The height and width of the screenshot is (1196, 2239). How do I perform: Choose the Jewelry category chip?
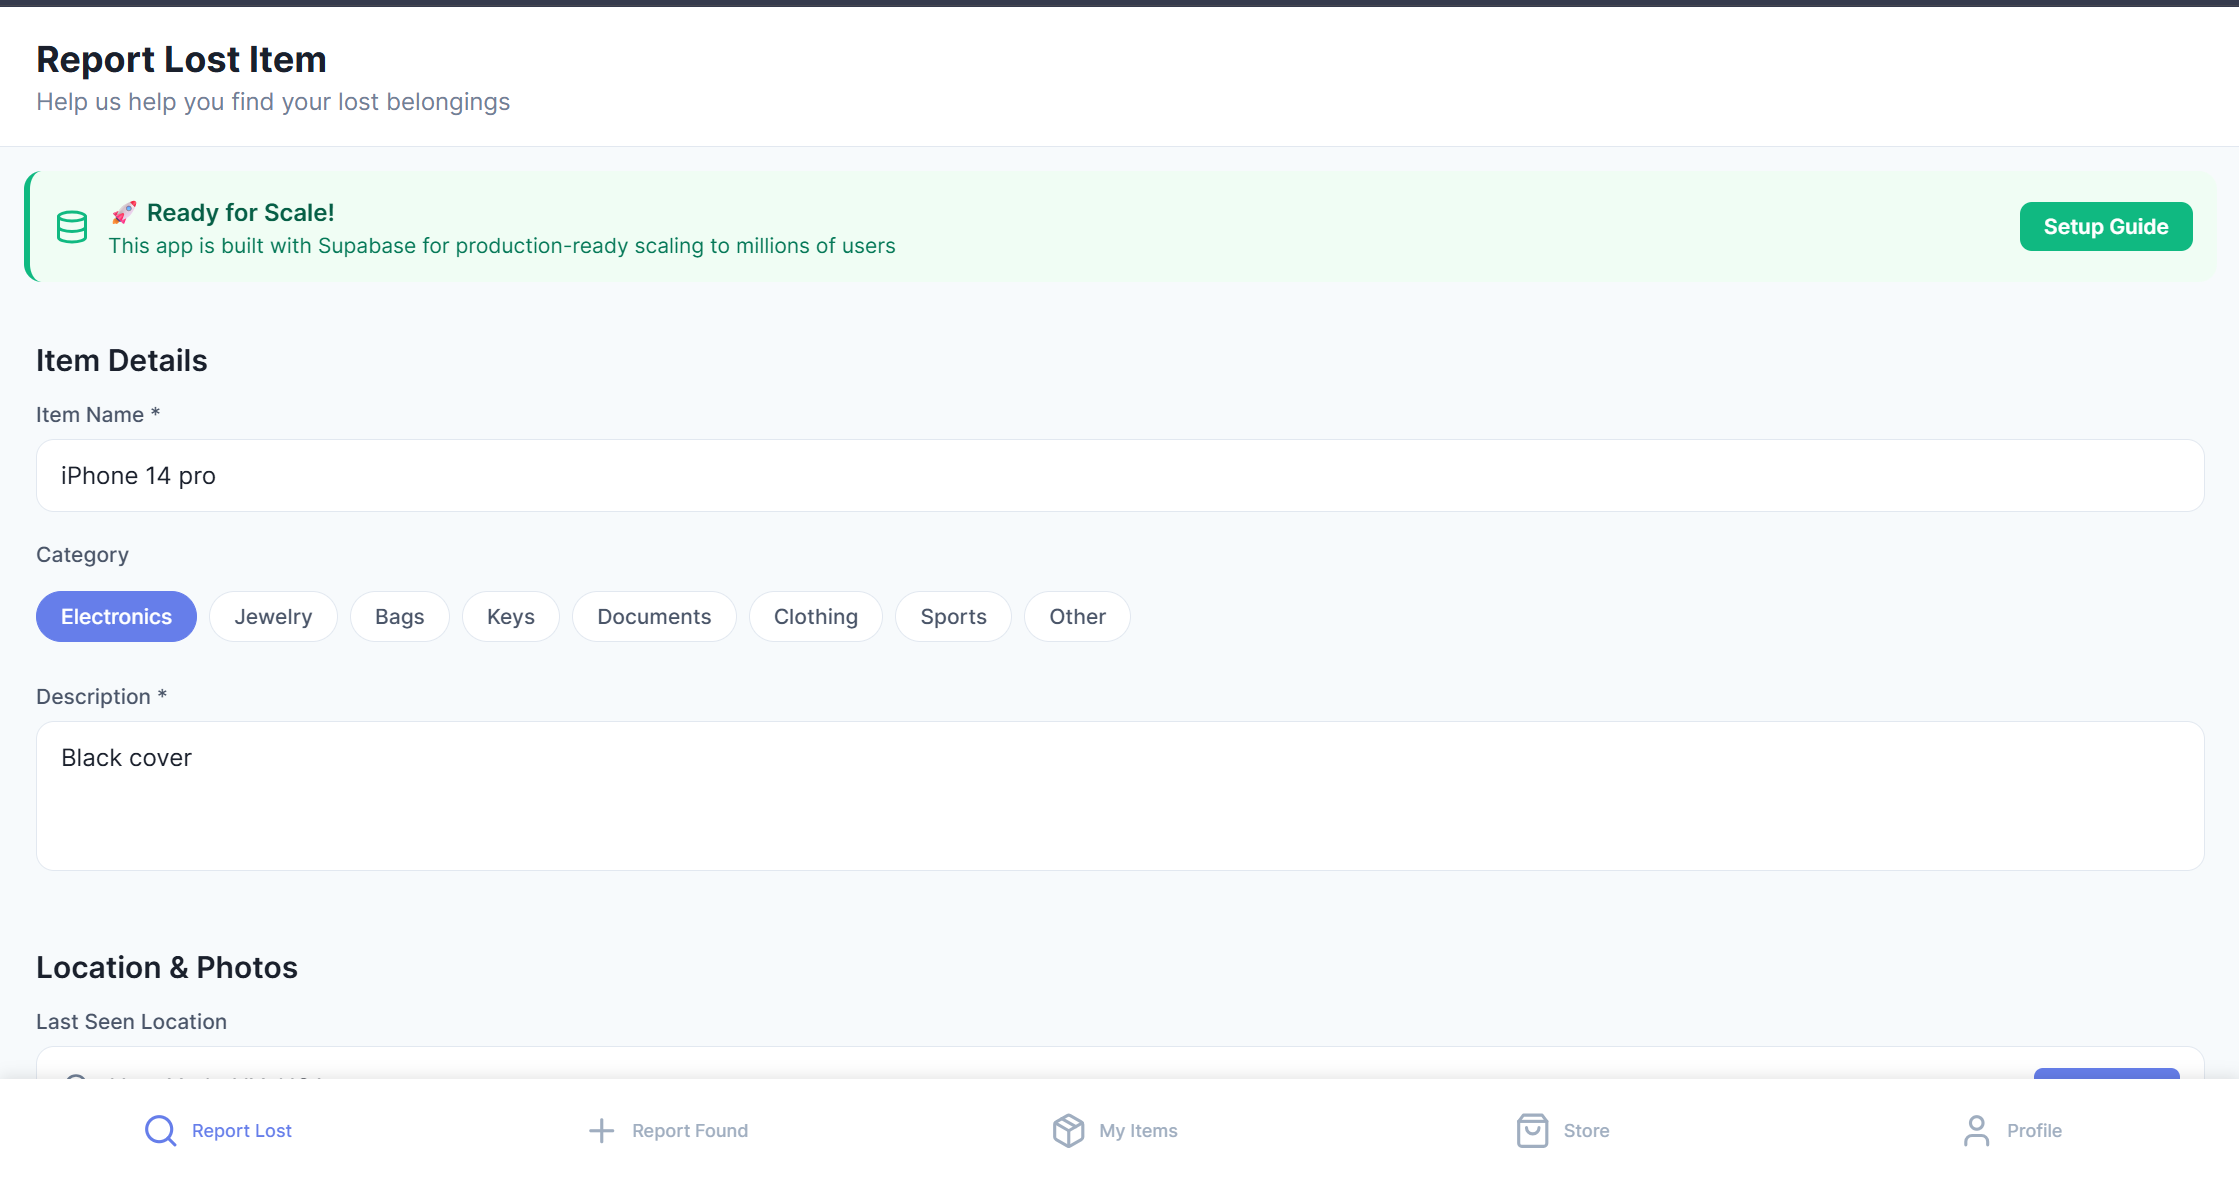(x=273, y=616)
